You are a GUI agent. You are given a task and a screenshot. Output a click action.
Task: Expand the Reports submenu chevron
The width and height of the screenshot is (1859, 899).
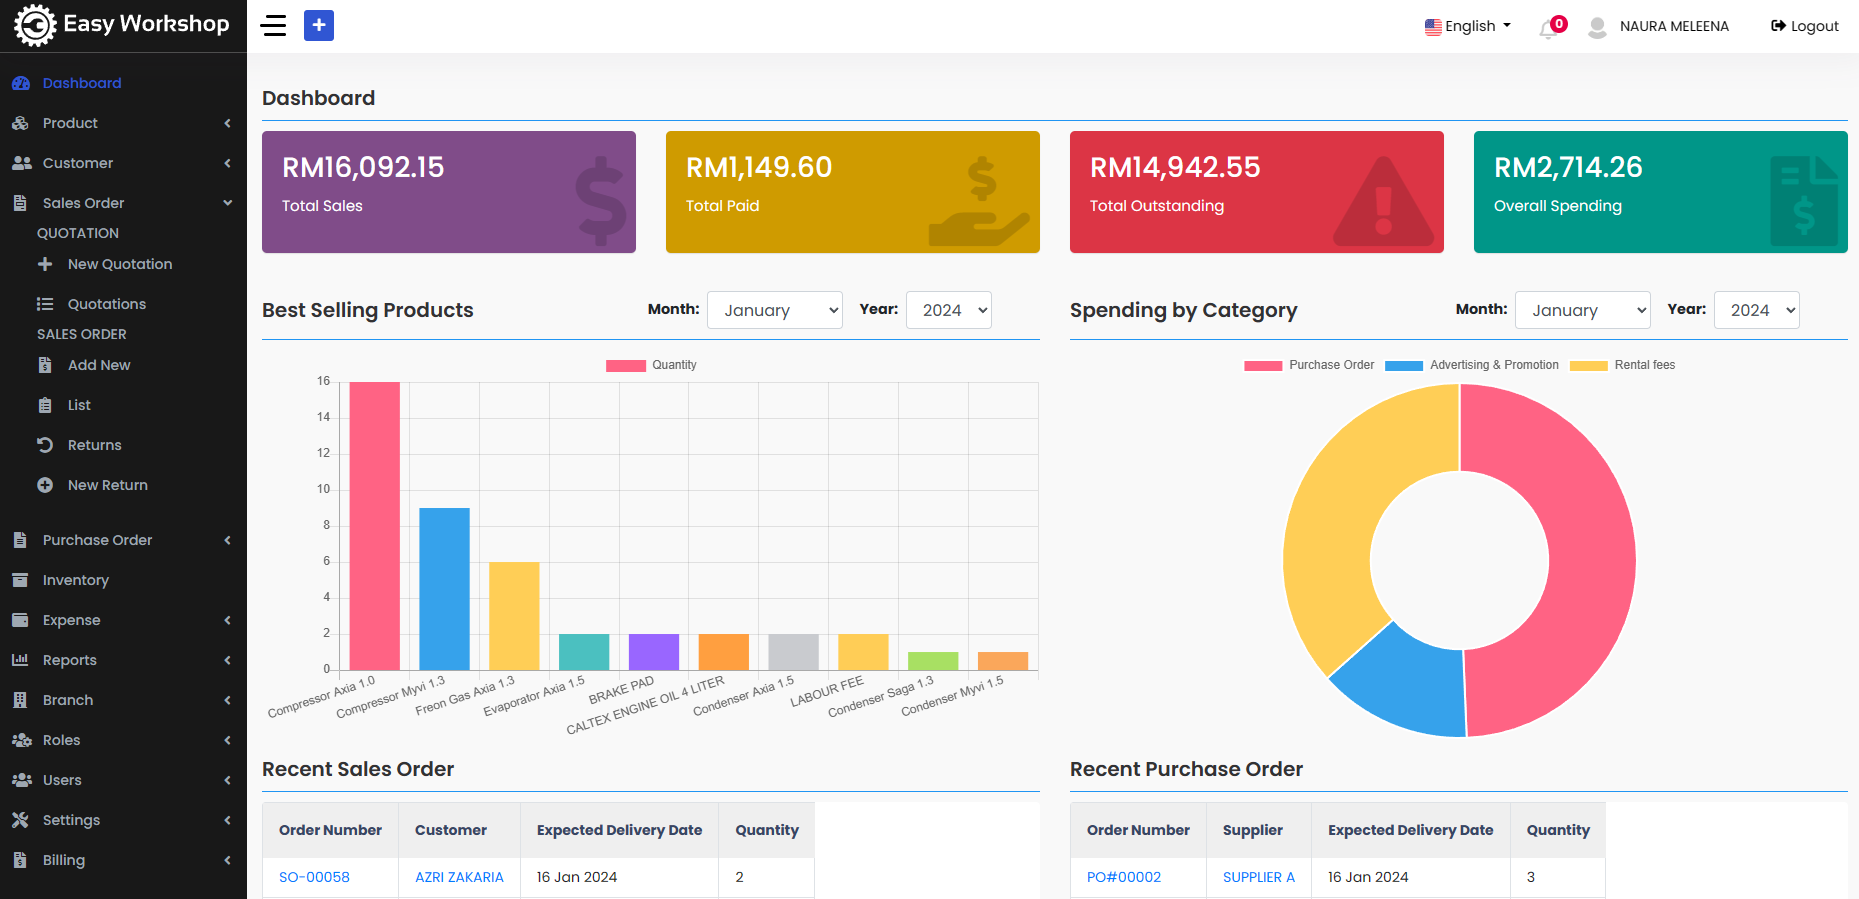pyautogui.click(x=228, y=660)
